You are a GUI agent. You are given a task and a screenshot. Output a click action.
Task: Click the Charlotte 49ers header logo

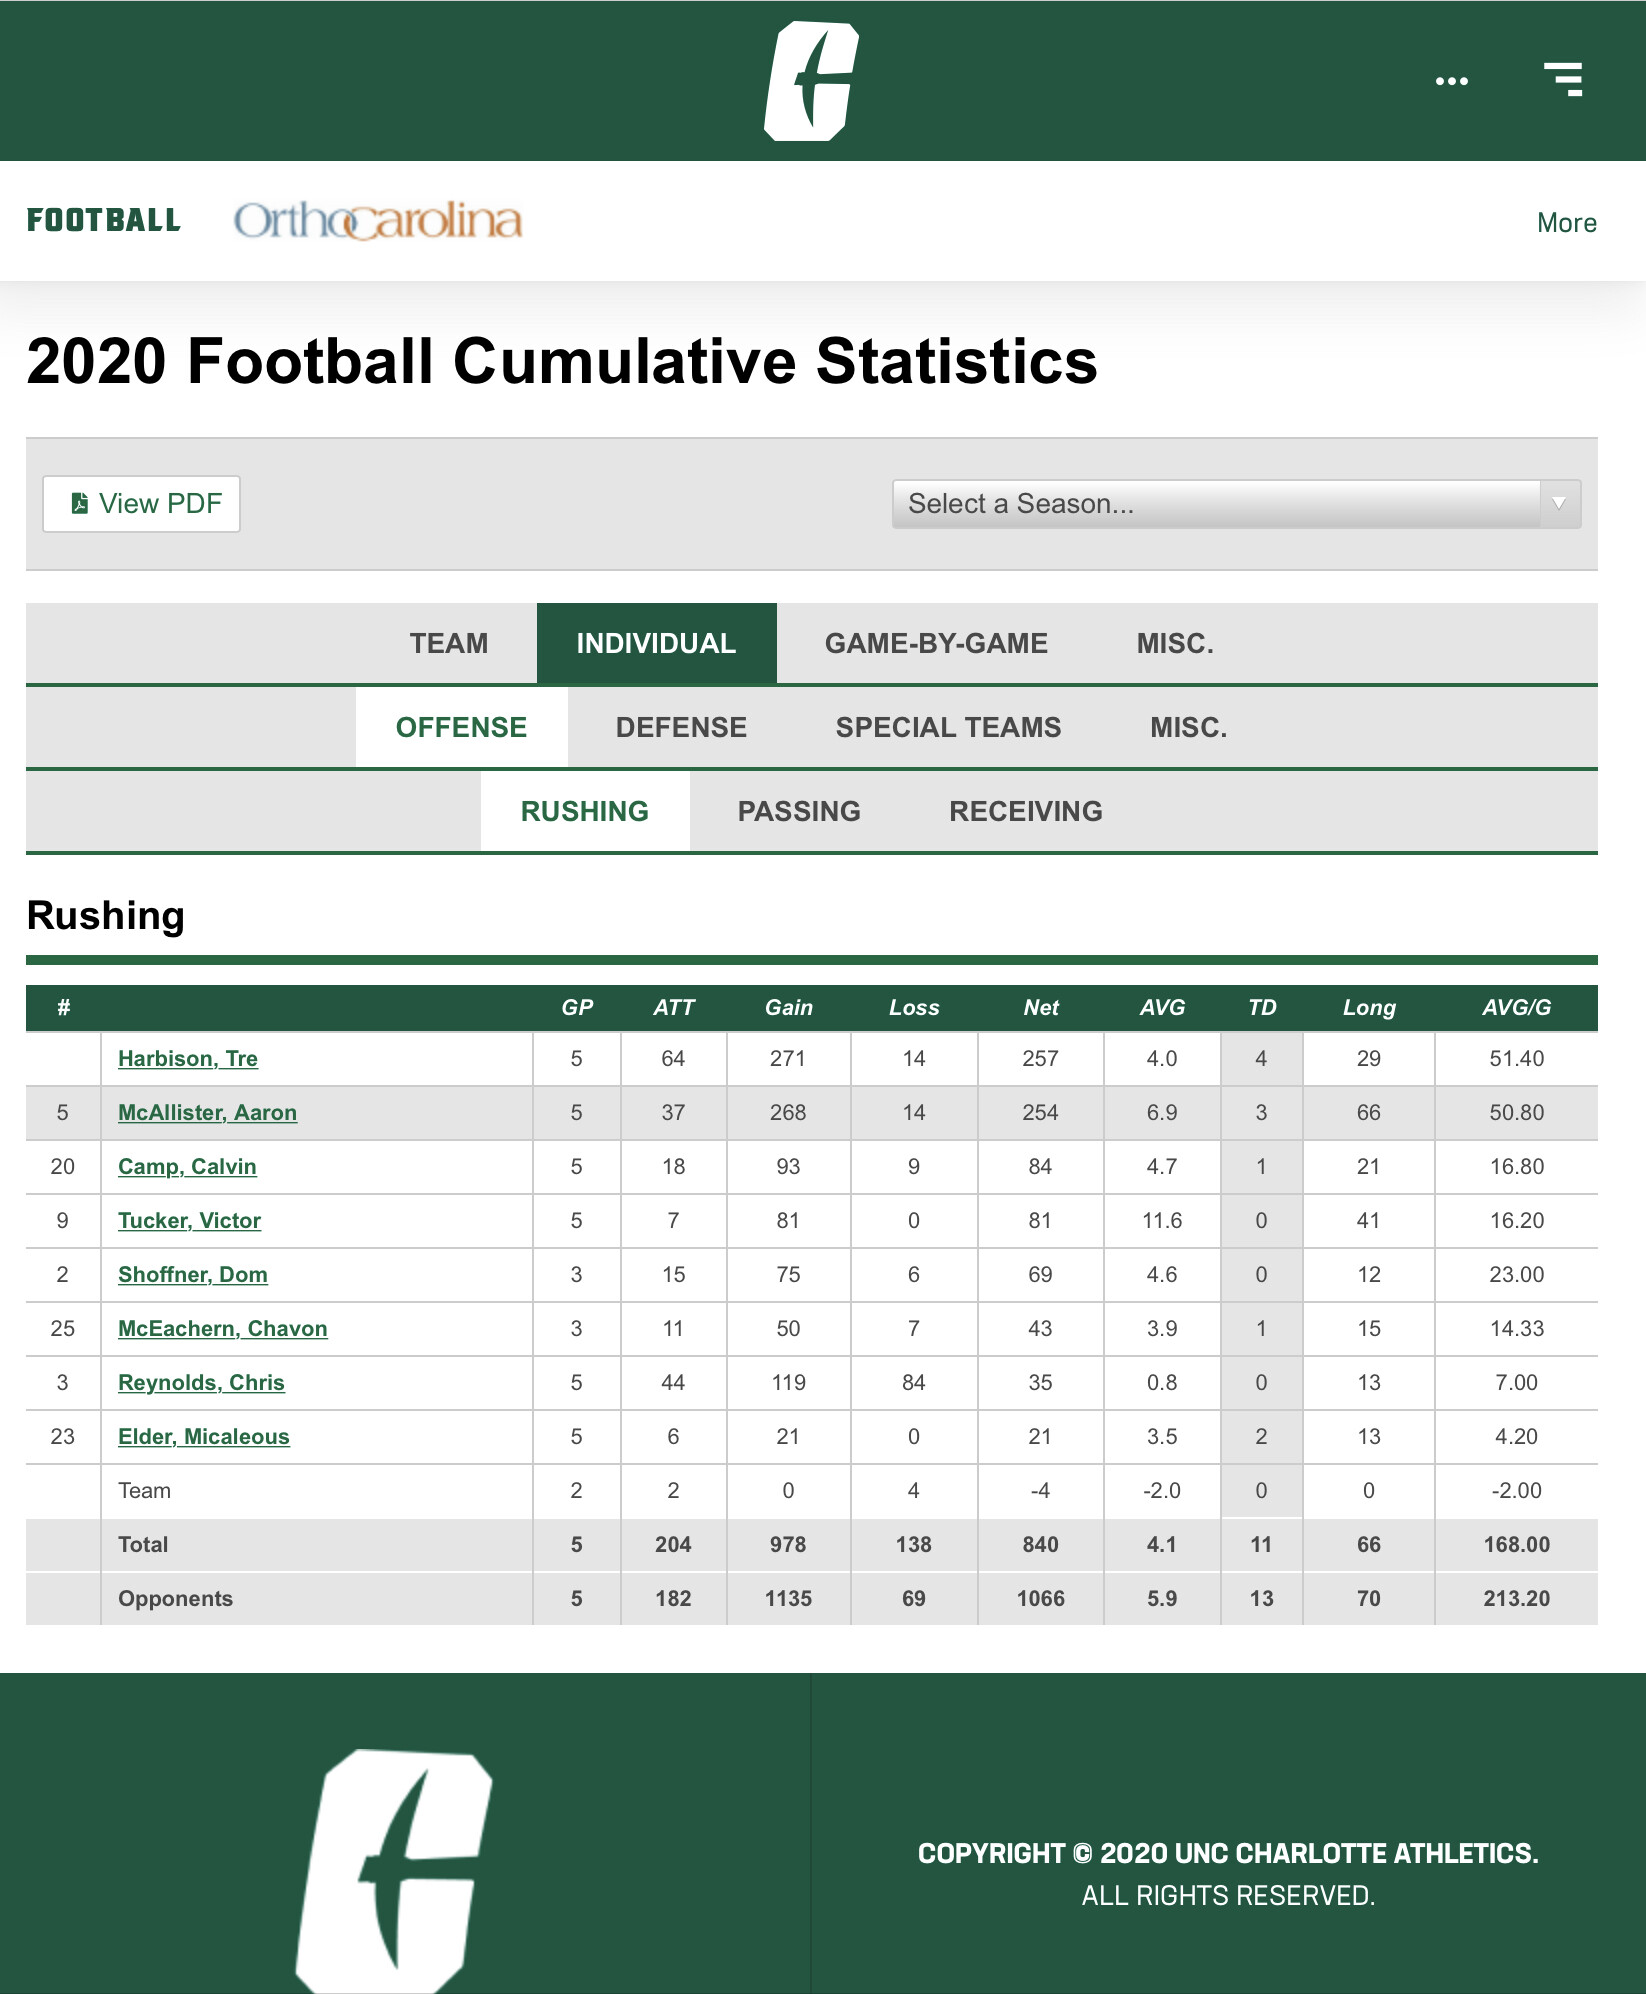[x=811, y=81]
